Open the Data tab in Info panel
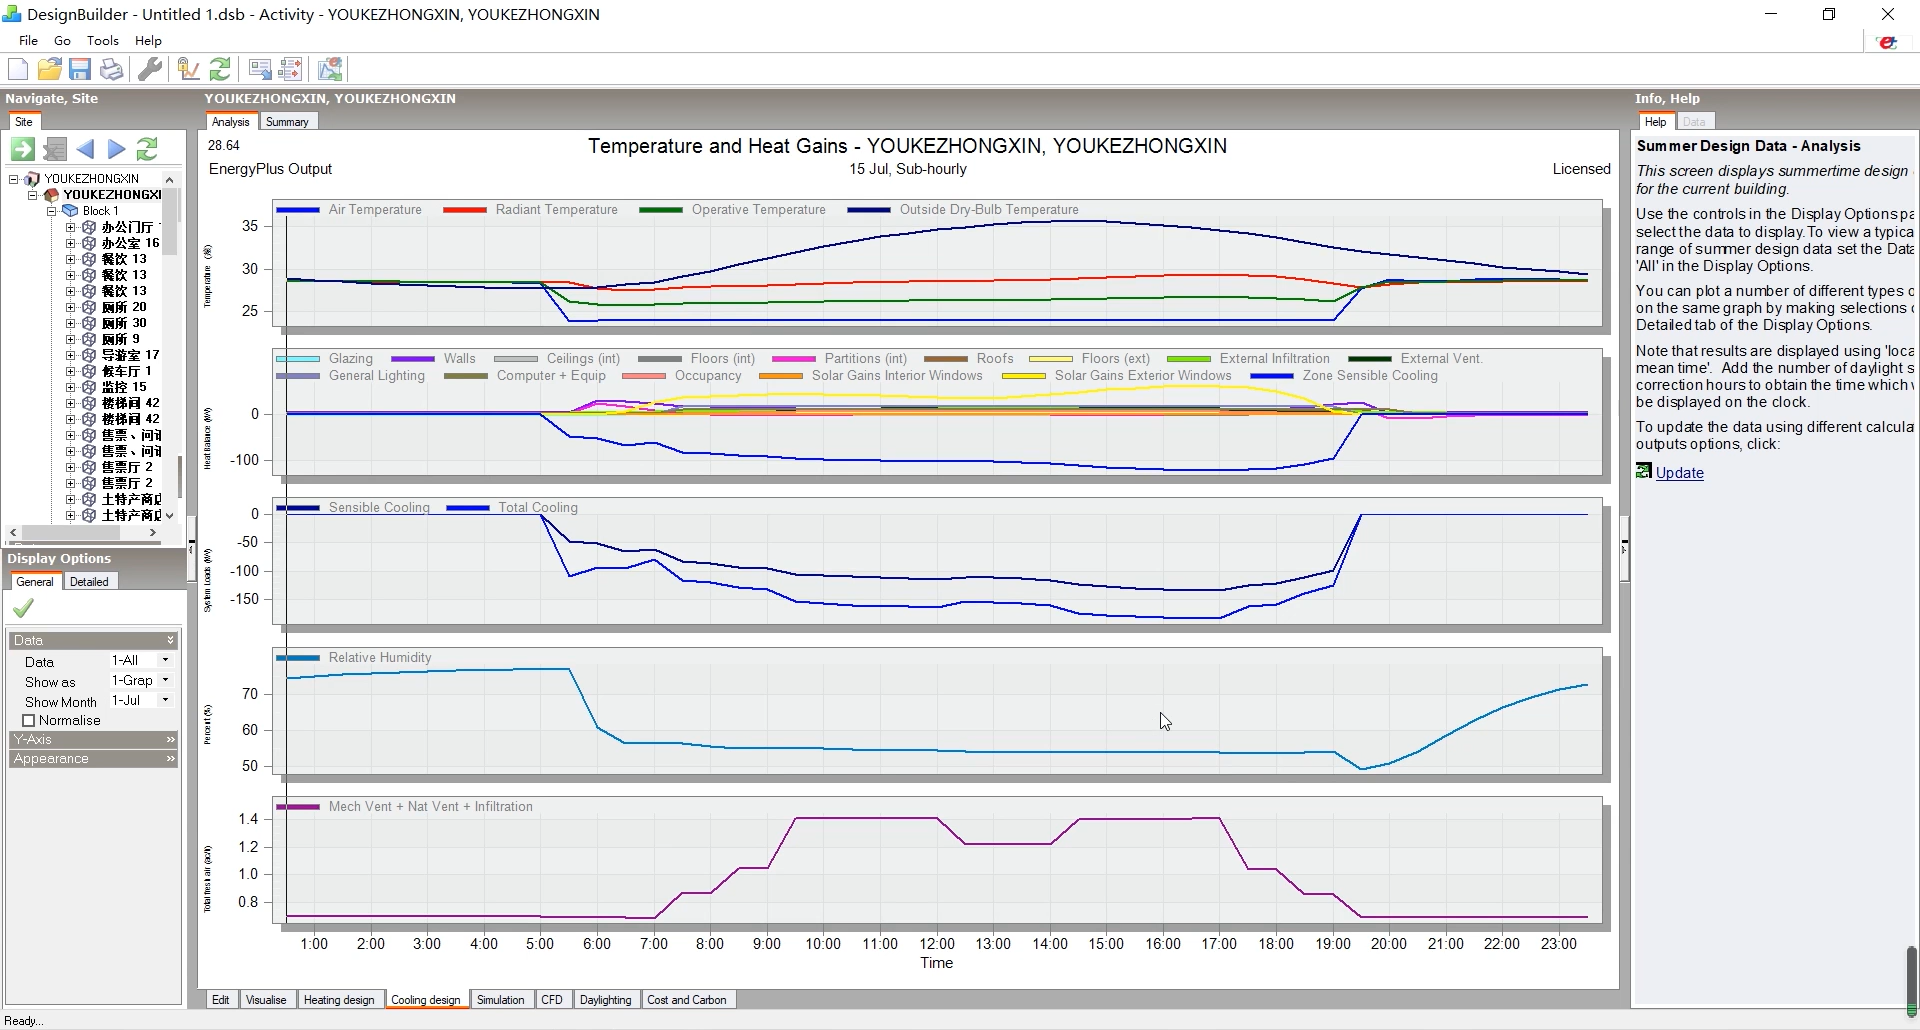The height and width of the screenshot is (1030, 1920). (1694, 122)
